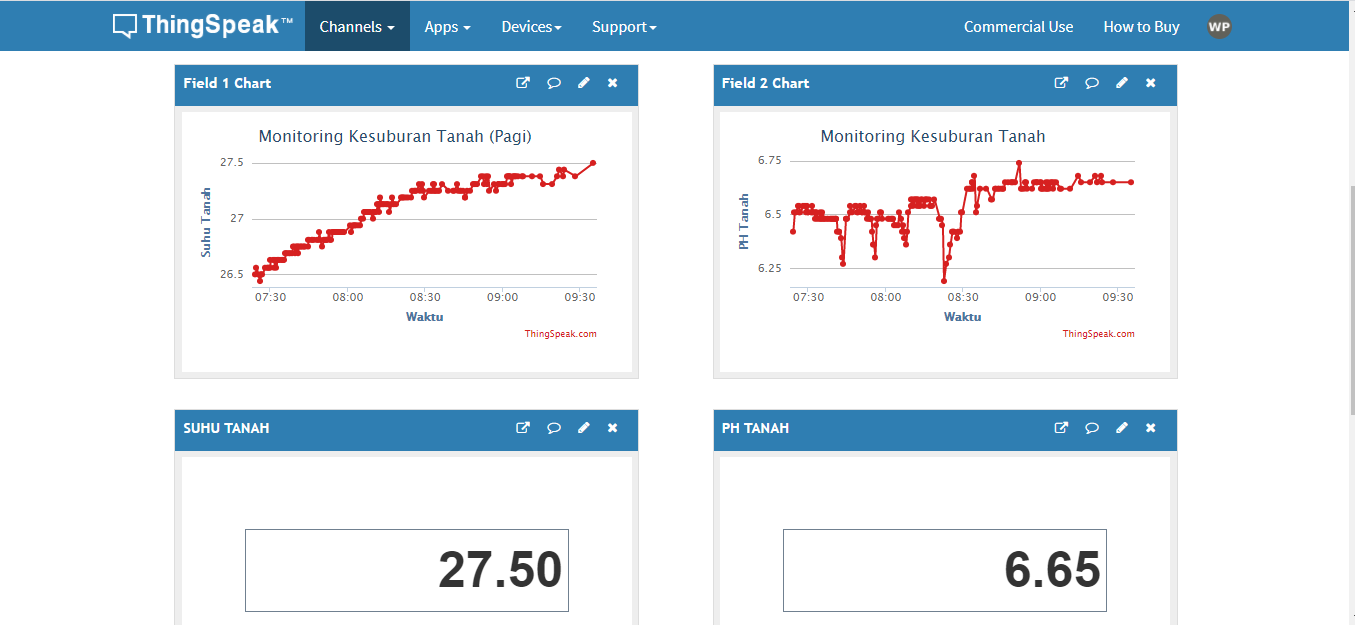This screenshot has width=1355, height=625.
Task: Expand the Apps dropdown menu
Action: click(447, 27)
